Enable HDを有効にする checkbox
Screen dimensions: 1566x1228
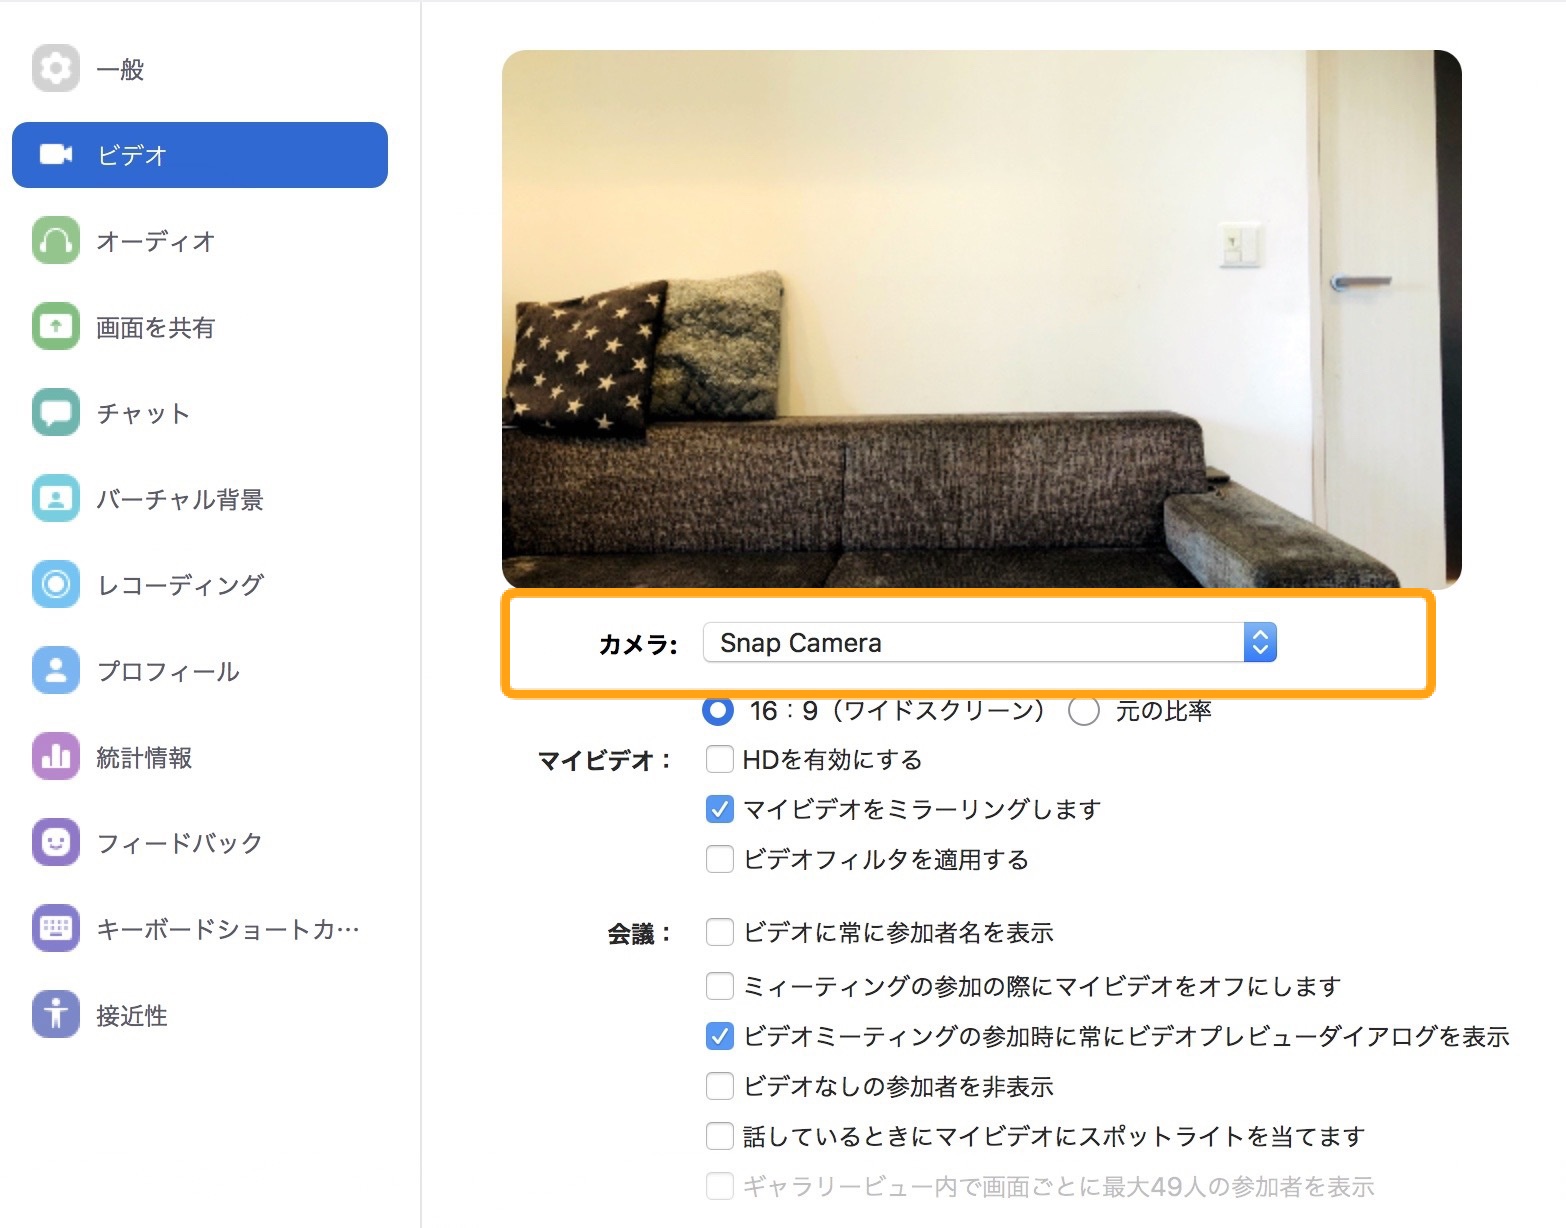click(x=720, y=760)
